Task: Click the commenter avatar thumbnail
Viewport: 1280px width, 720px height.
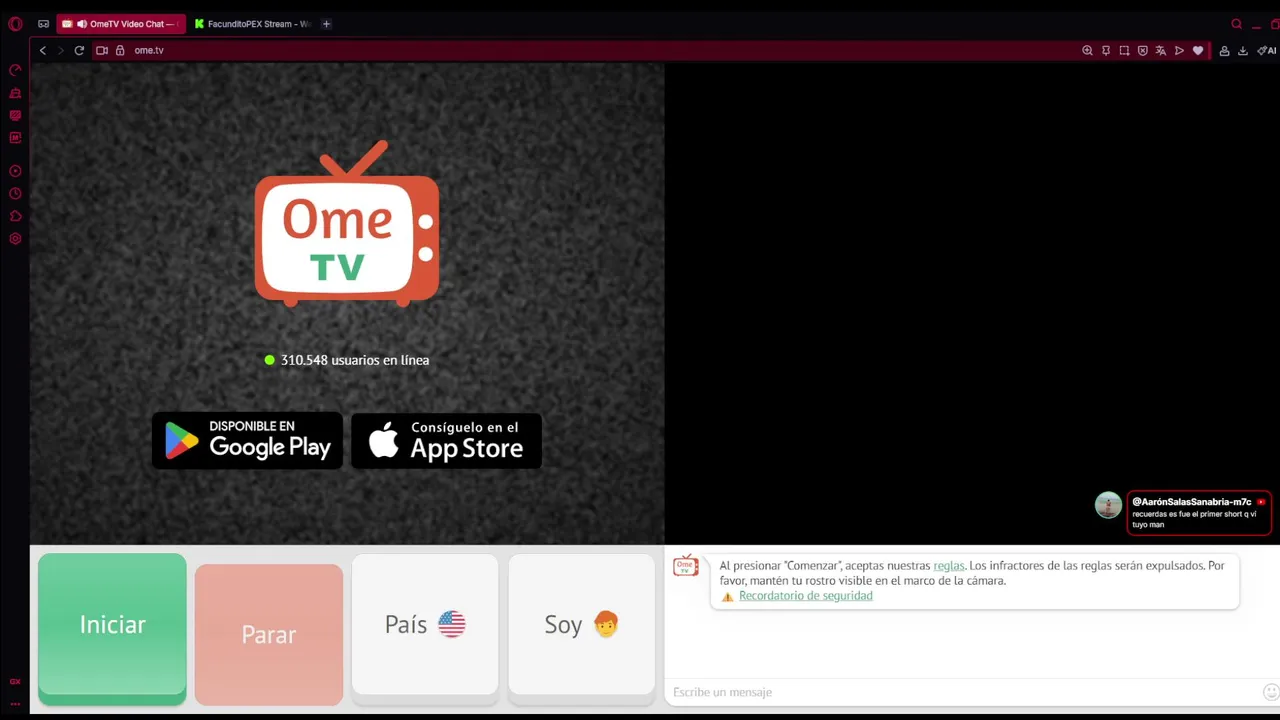Action: [x=1108, y=505]
